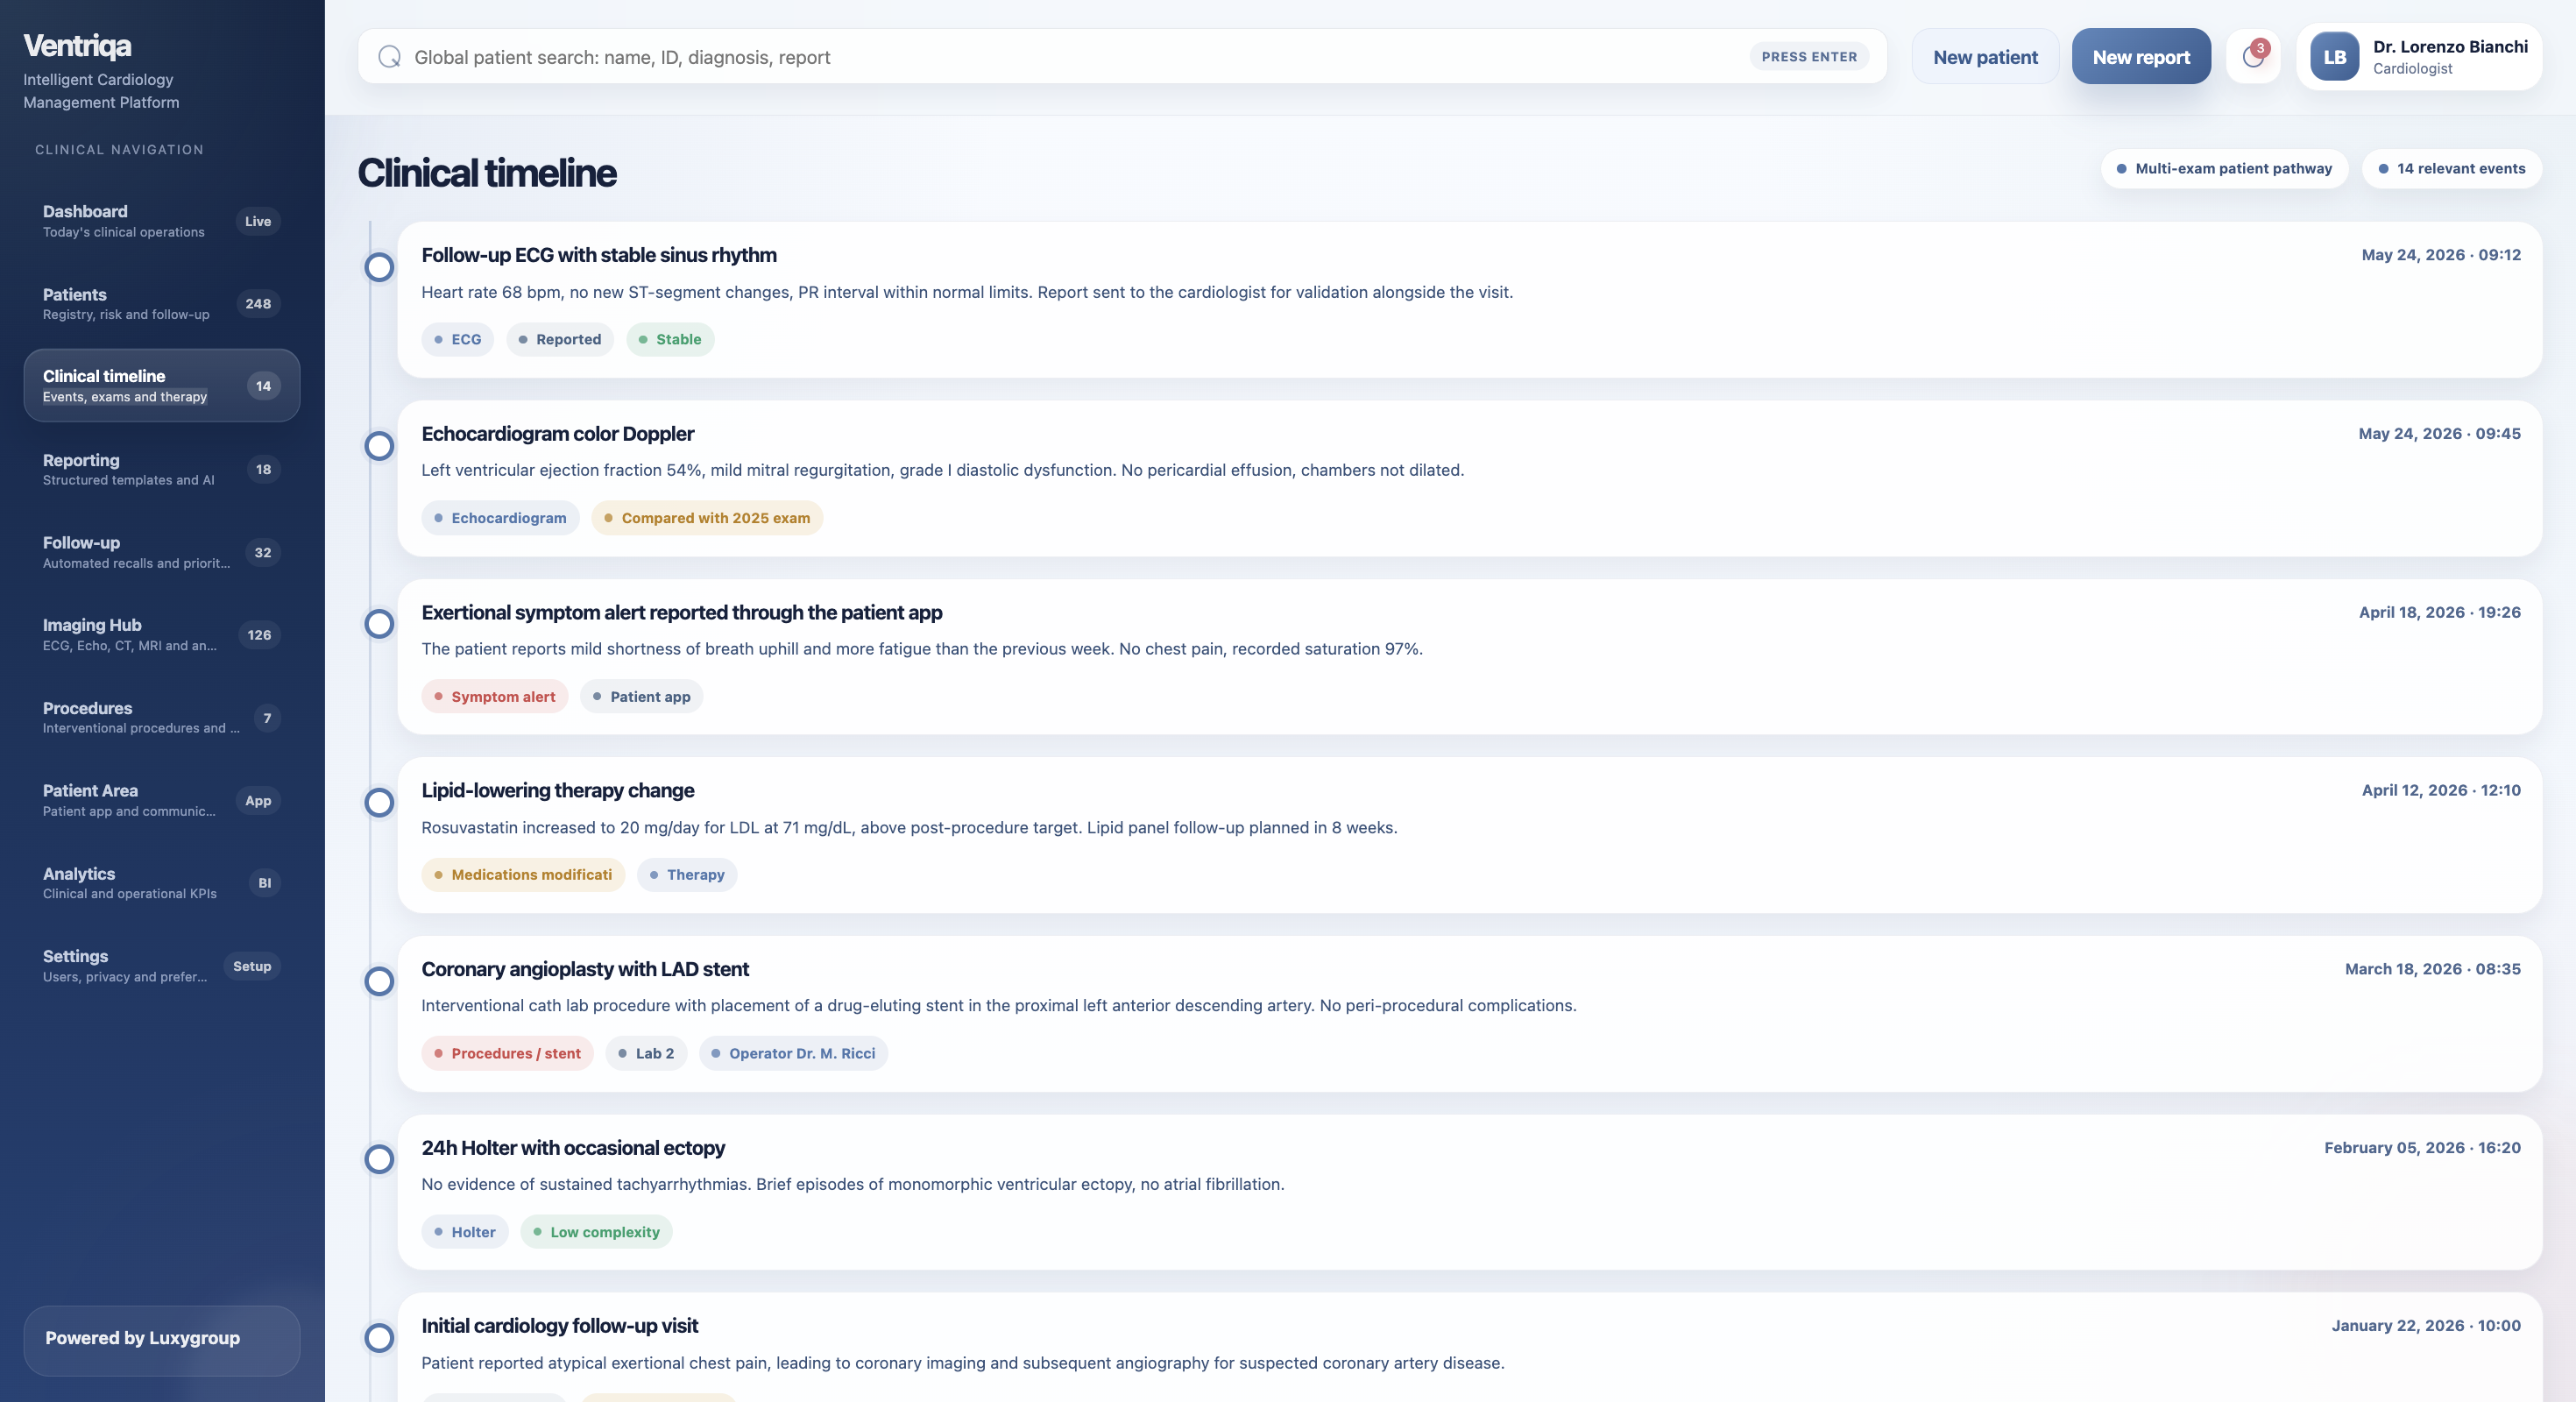Select the Exertional symptom alert timeline marker
2576x1402 pixels.
click(x=379, y=624)
